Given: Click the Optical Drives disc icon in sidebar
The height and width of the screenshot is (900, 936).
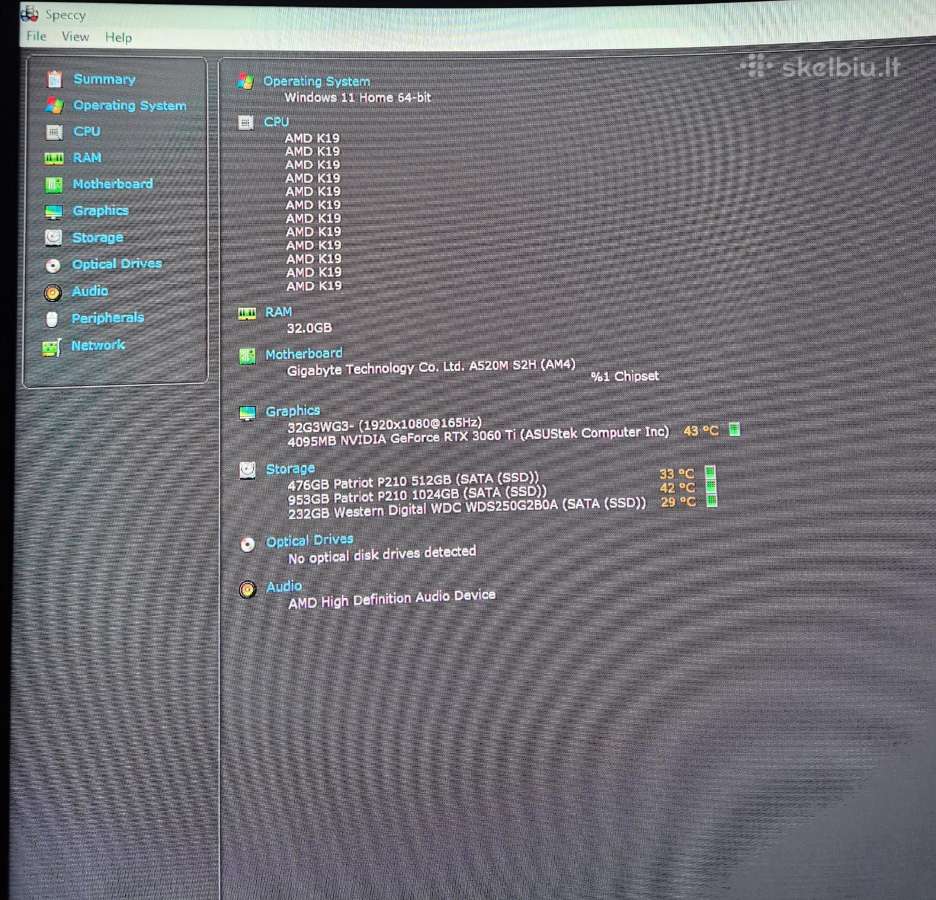Looking at the screenshot, I should 53,265.
